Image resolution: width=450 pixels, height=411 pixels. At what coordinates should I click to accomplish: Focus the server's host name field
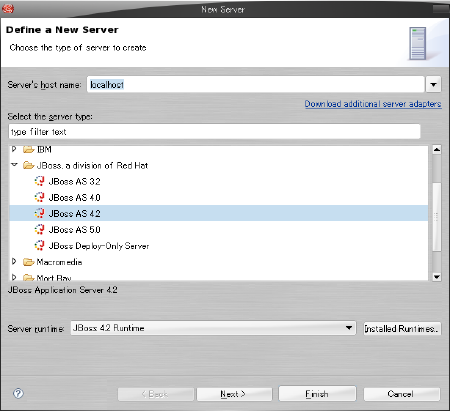(256, 85)
